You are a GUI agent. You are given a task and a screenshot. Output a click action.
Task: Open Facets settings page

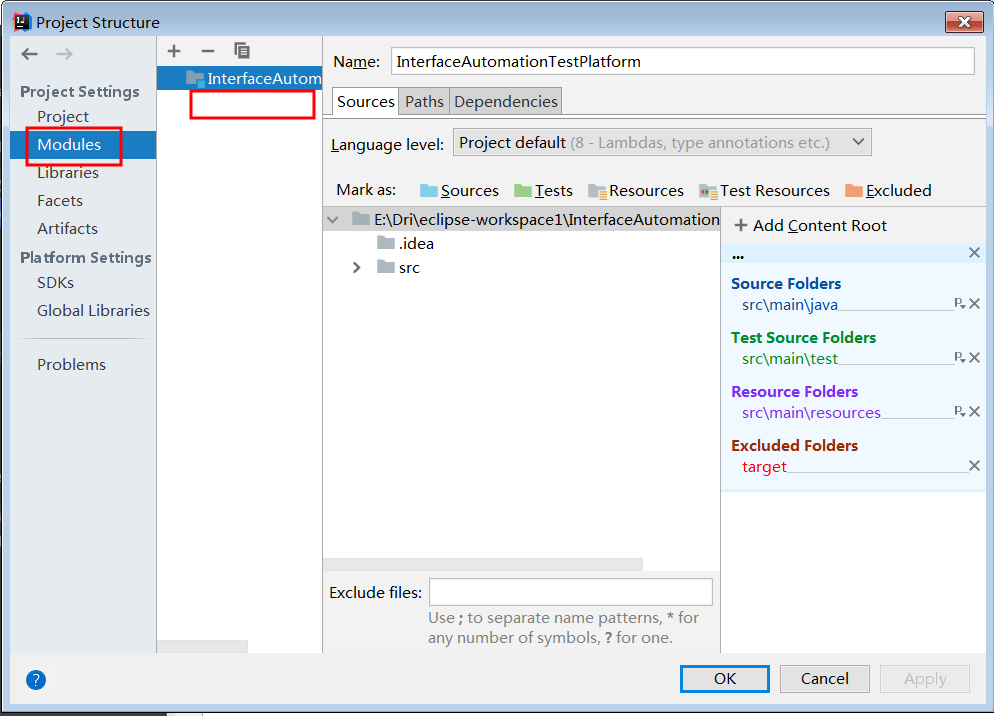coord(60,200)
